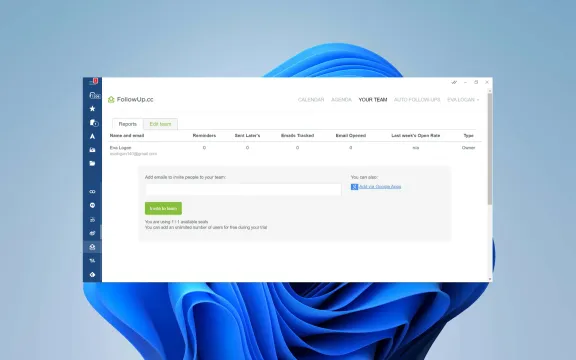Click the 'Emails Tracked' column header
576x360 pixels.
(297, 136)
